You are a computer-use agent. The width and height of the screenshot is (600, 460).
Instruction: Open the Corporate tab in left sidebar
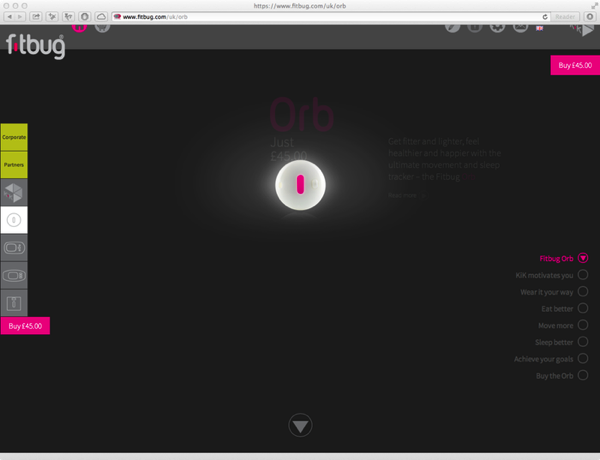click(14, 137)
